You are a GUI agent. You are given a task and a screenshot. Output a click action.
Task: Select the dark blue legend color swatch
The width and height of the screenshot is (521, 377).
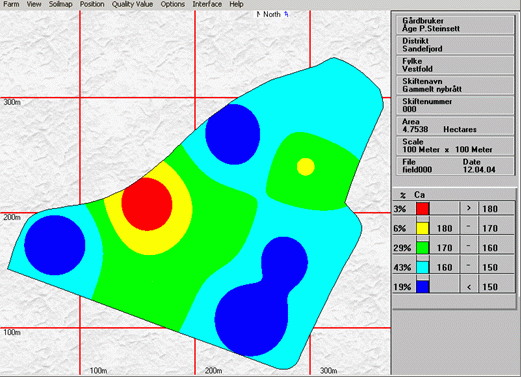click(x=422, y=287)
